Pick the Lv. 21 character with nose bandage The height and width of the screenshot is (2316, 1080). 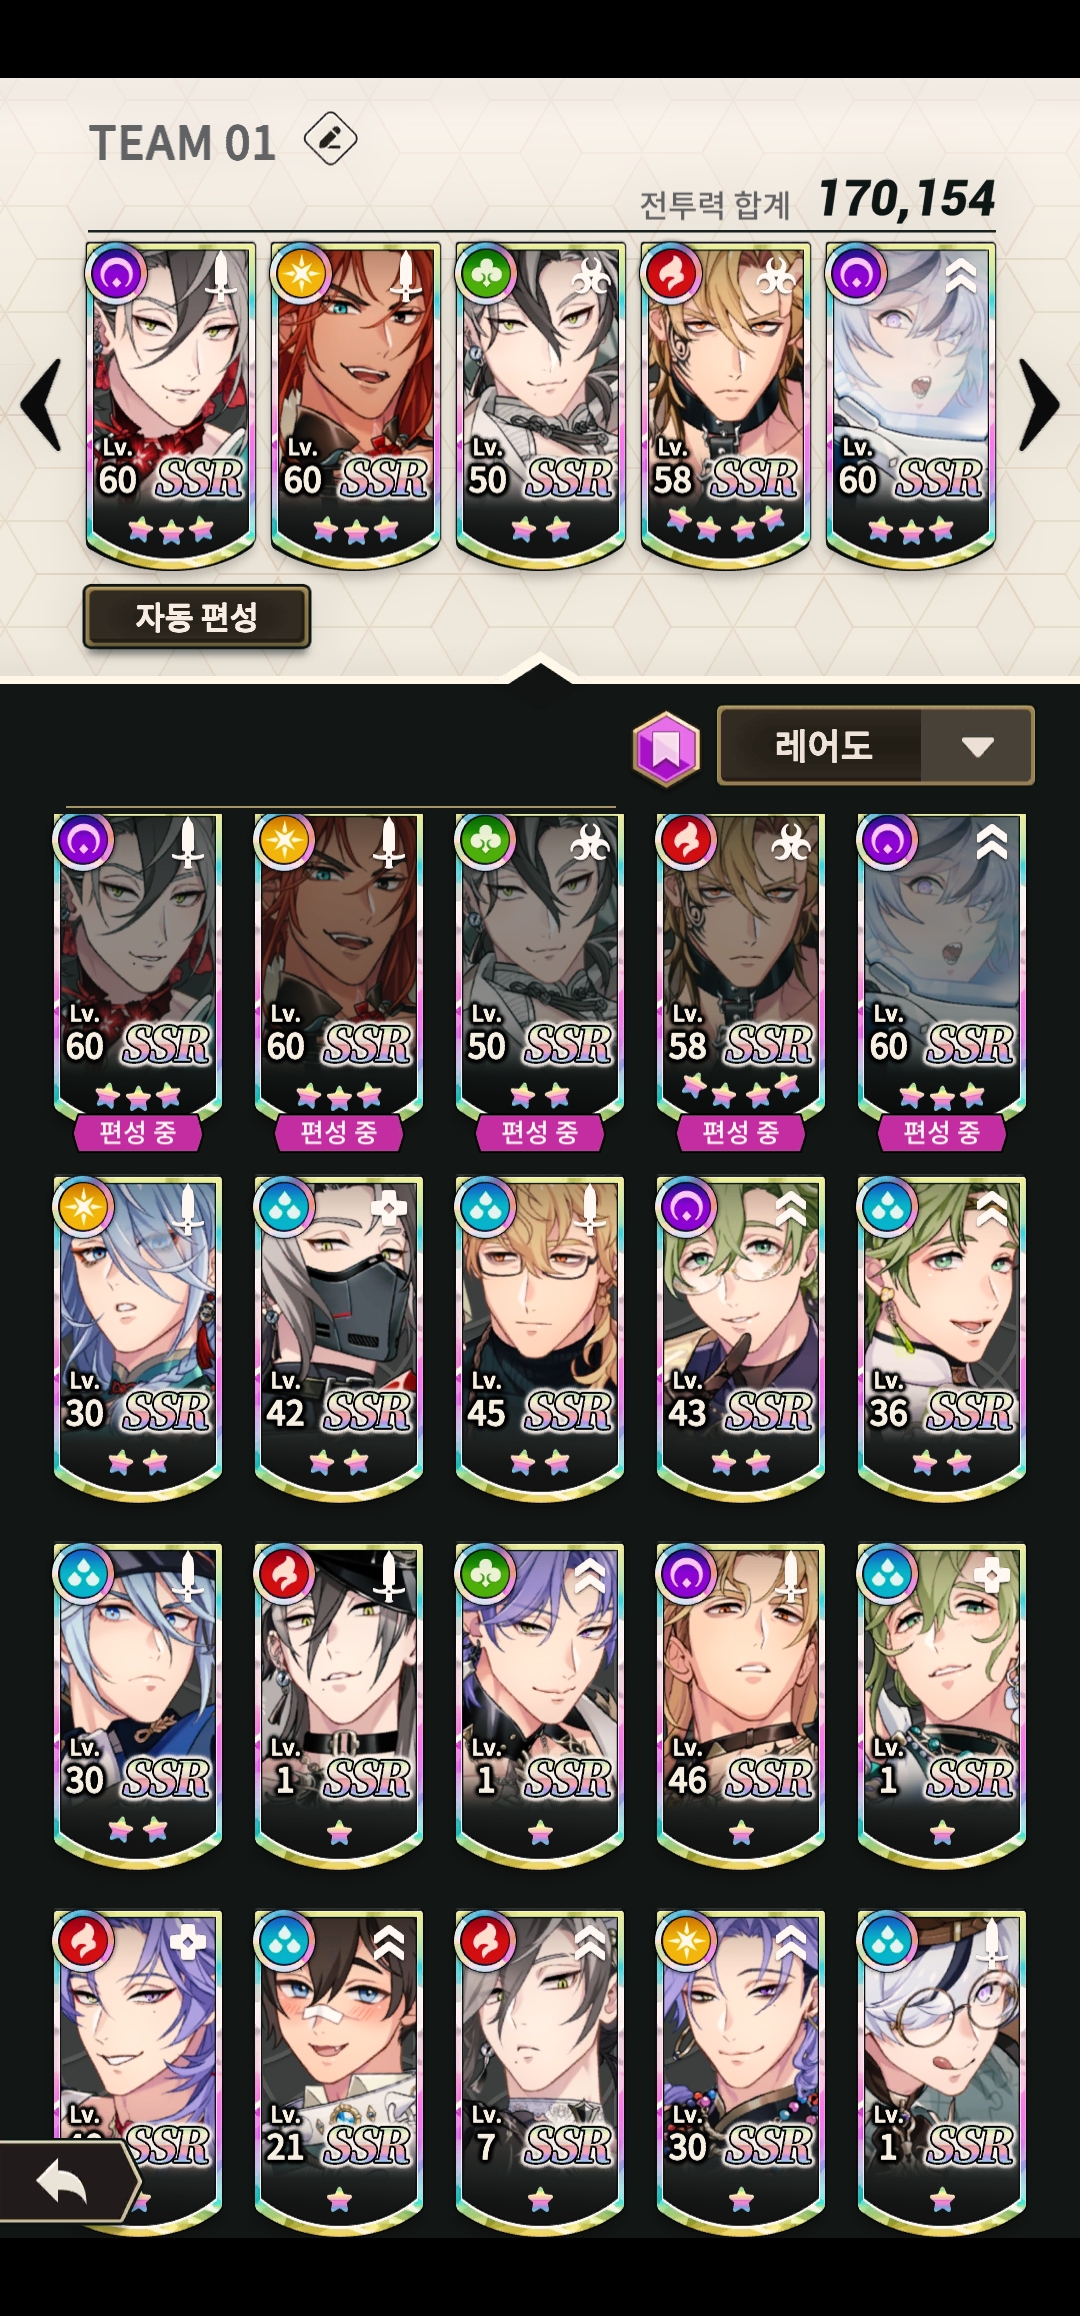[339, 2072]
